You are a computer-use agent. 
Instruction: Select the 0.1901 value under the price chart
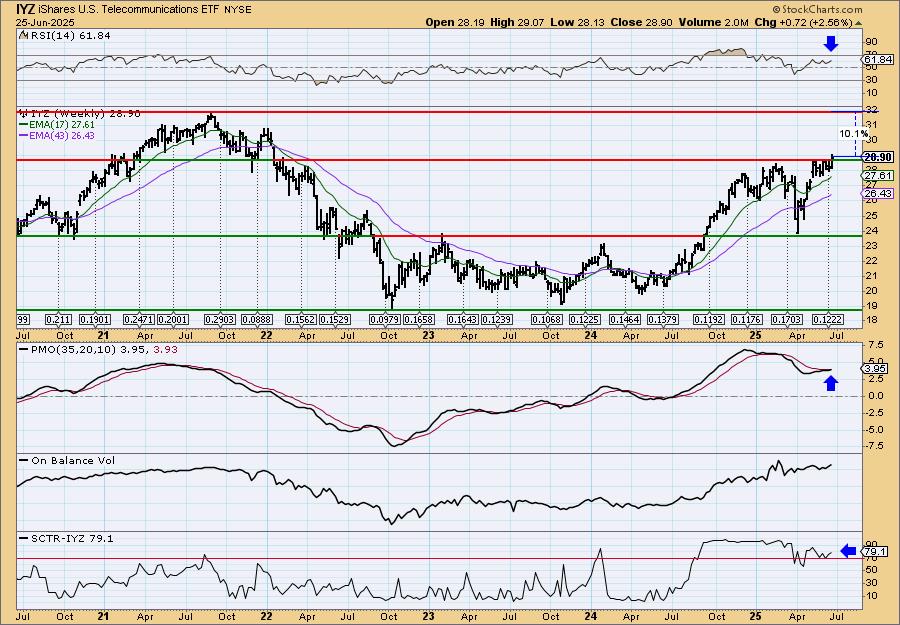[95, 320]
